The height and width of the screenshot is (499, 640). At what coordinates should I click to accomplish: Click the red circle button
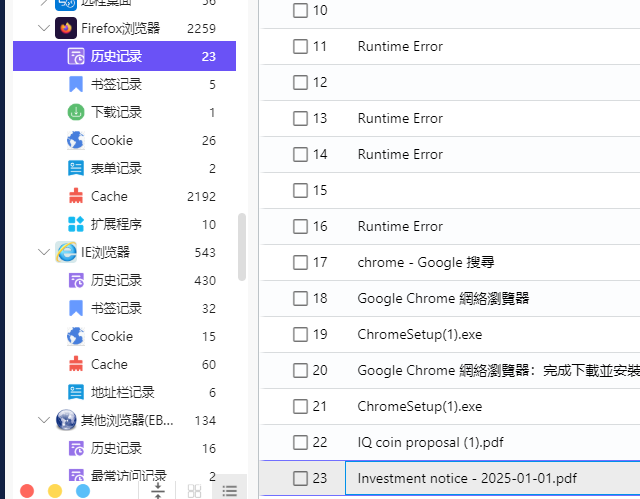point(27,491)
